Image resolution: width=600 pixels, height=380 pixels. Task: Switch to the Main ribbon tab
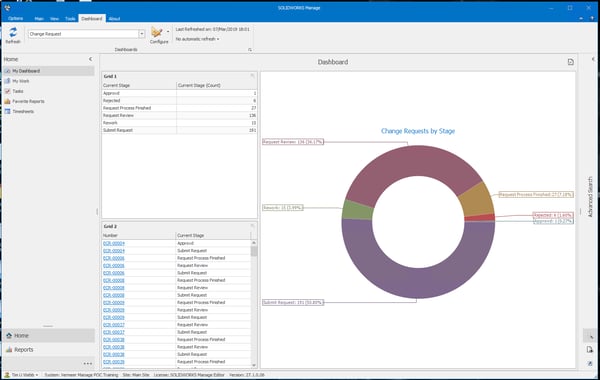coord(39,18)
